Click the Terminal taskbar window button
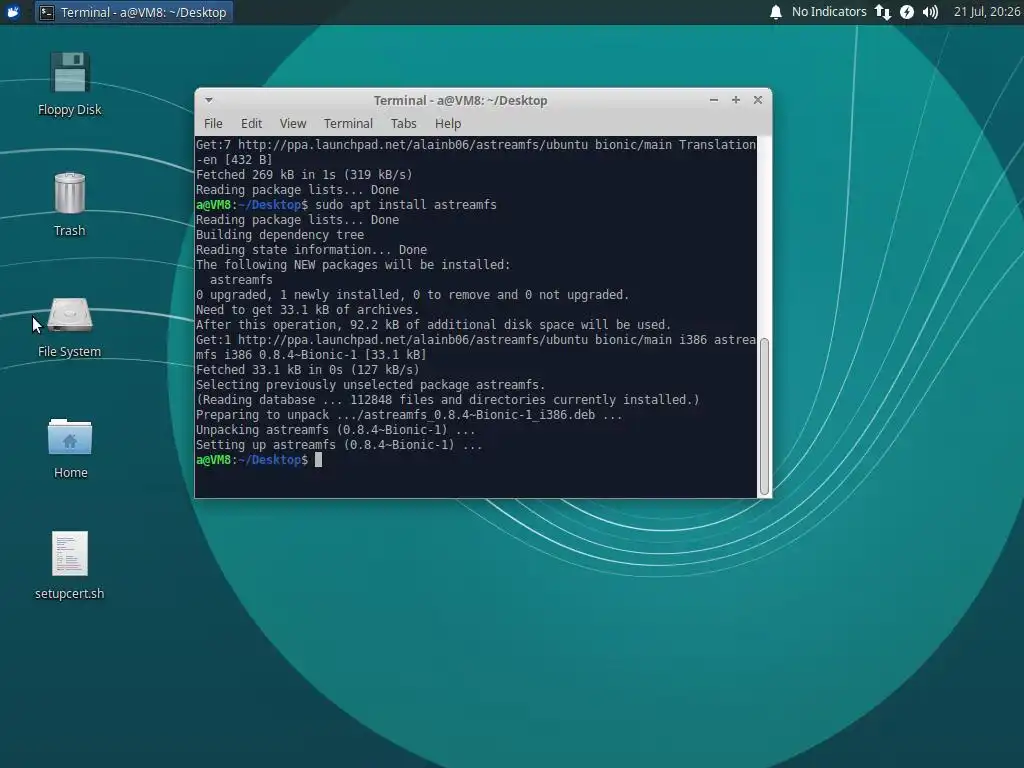The image size is (1024, 768). [134, 12]
